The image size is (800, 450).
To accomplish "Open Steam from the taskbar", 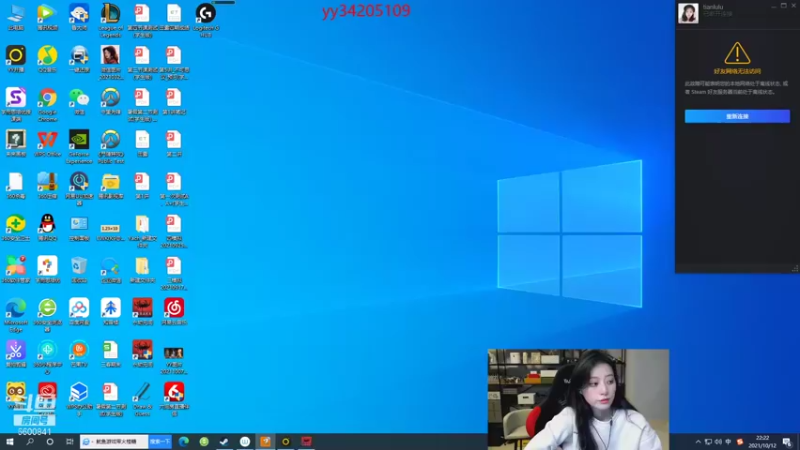I will (x=224, y=442).
